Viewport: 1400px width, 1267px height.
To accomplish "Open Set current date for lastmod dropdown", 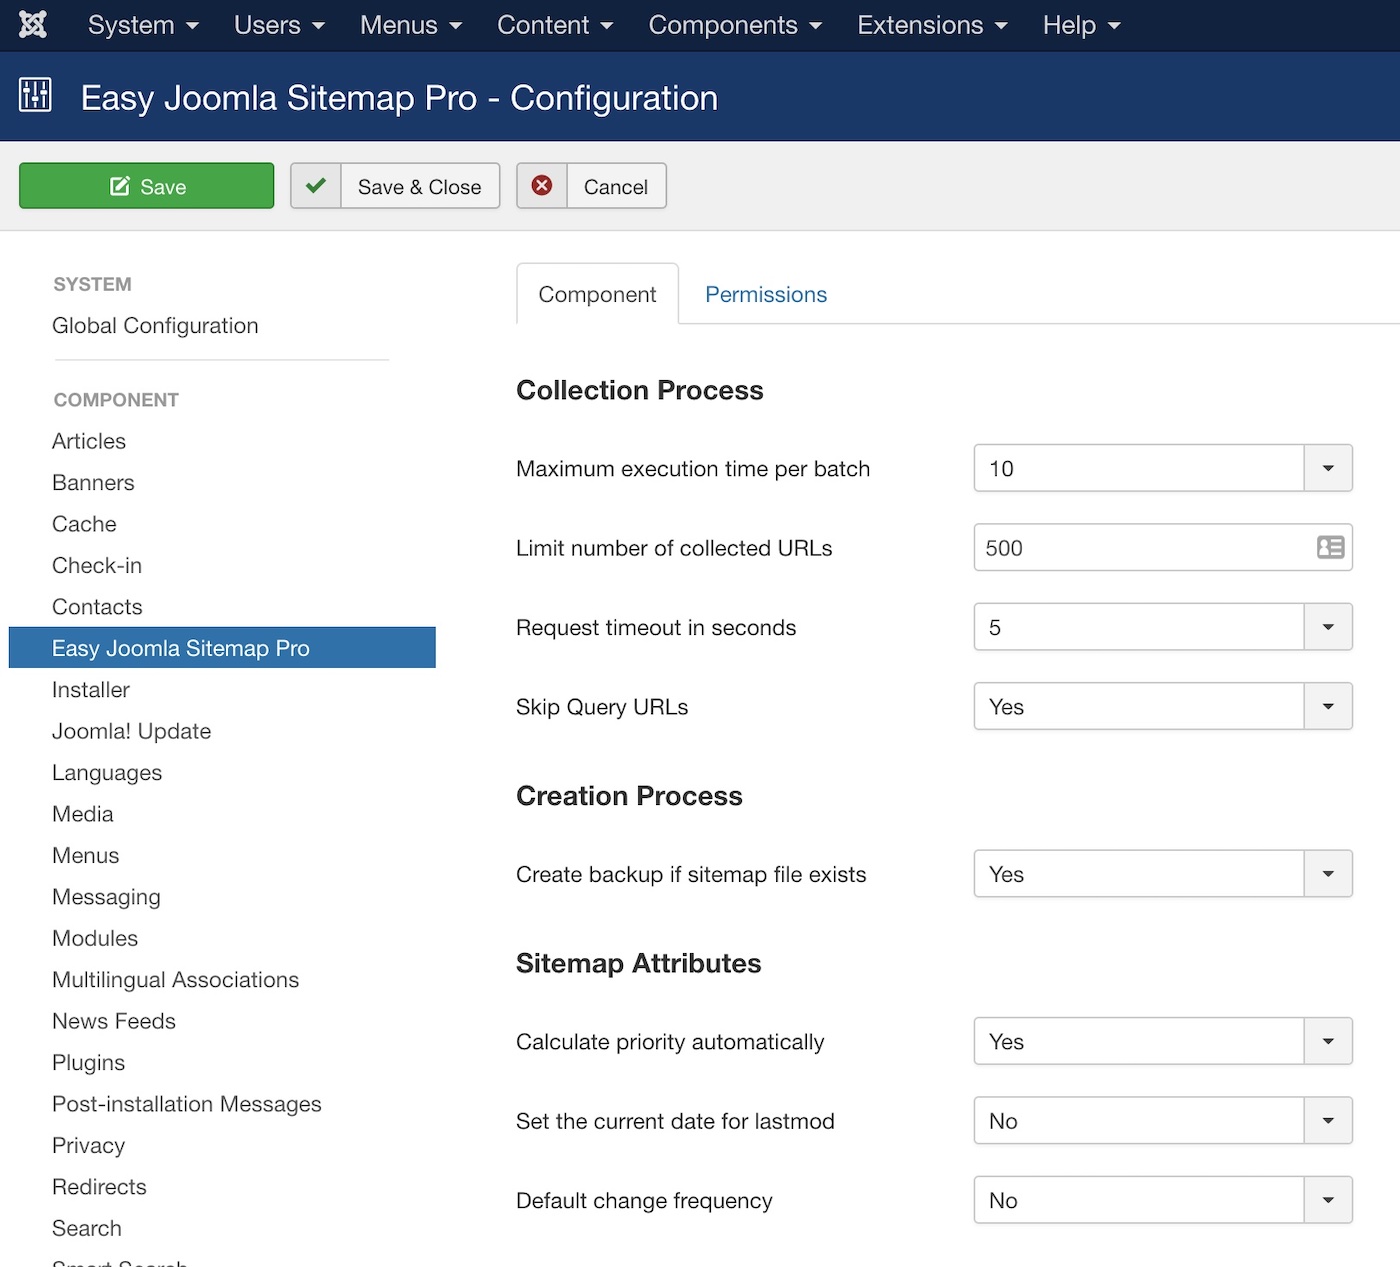I will (x=1163, y=1120).
